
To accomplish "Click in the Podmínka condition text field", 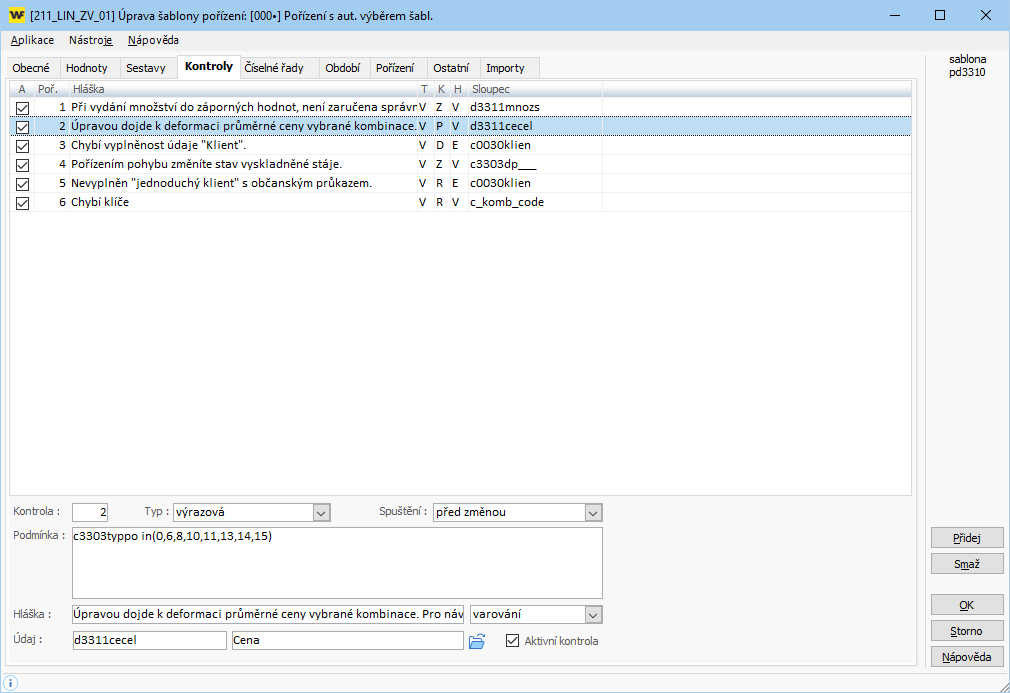I will coord(337,562).
